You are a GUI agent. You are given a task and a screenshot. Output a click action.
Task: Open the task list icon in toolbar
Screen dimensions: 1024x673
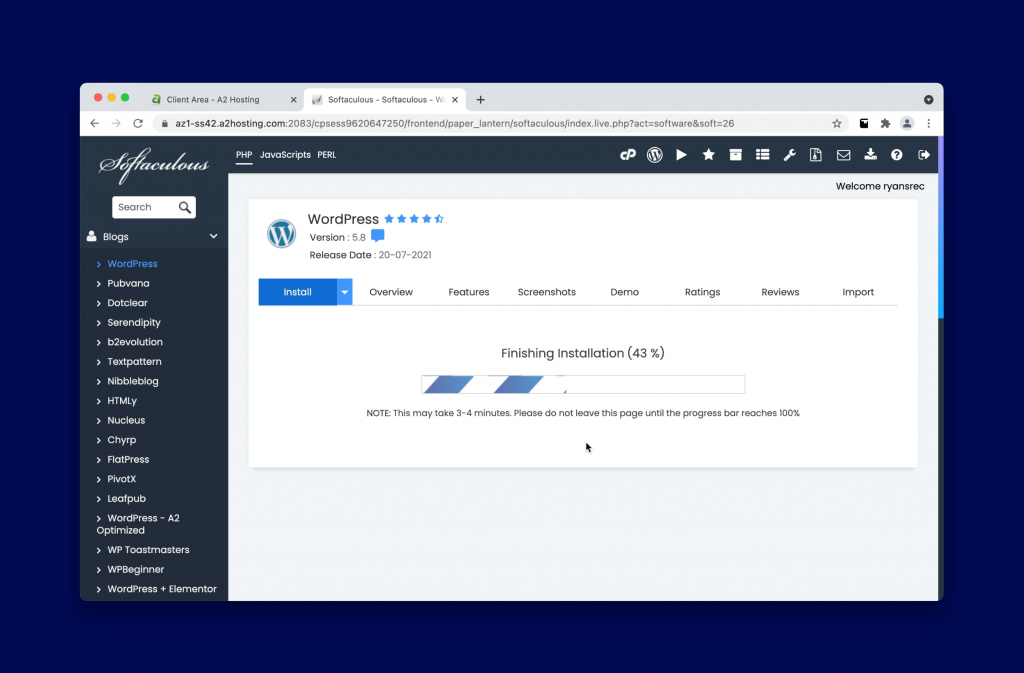[762, 155]
